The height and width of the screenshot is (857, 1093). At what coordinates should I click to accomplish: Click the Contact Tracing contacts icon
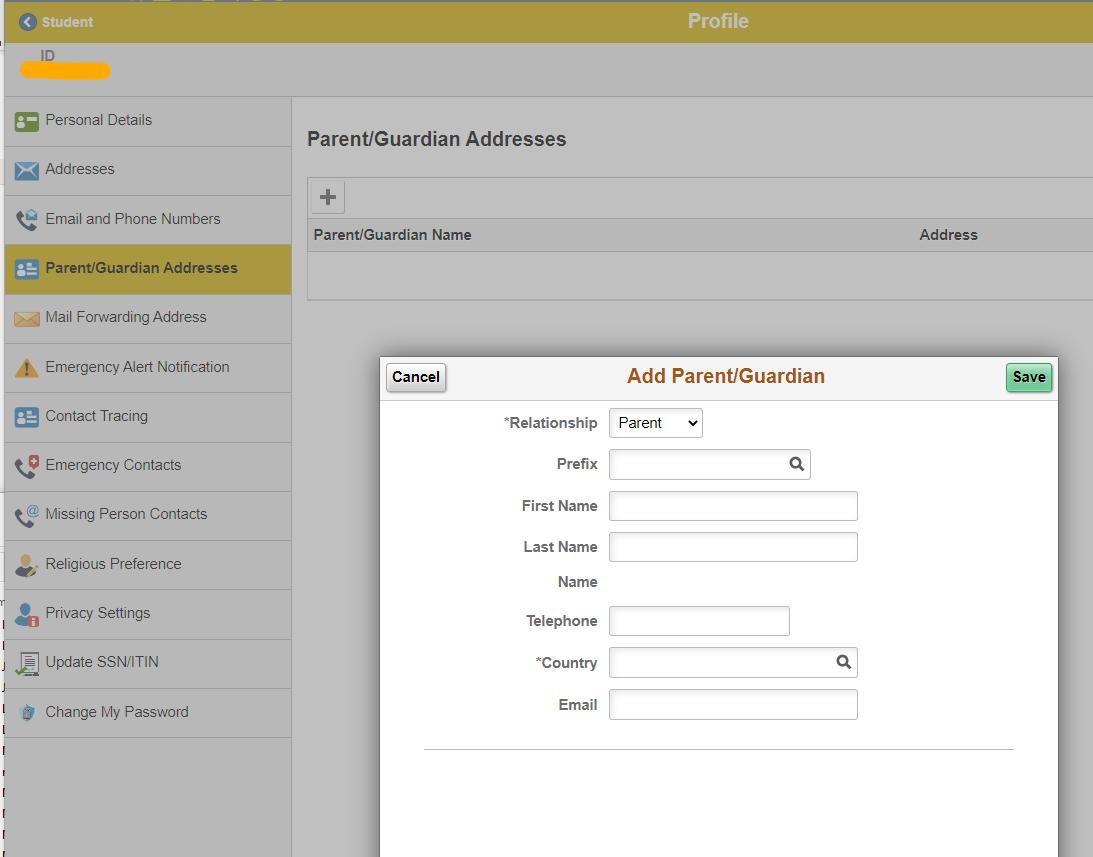point(25,416)
